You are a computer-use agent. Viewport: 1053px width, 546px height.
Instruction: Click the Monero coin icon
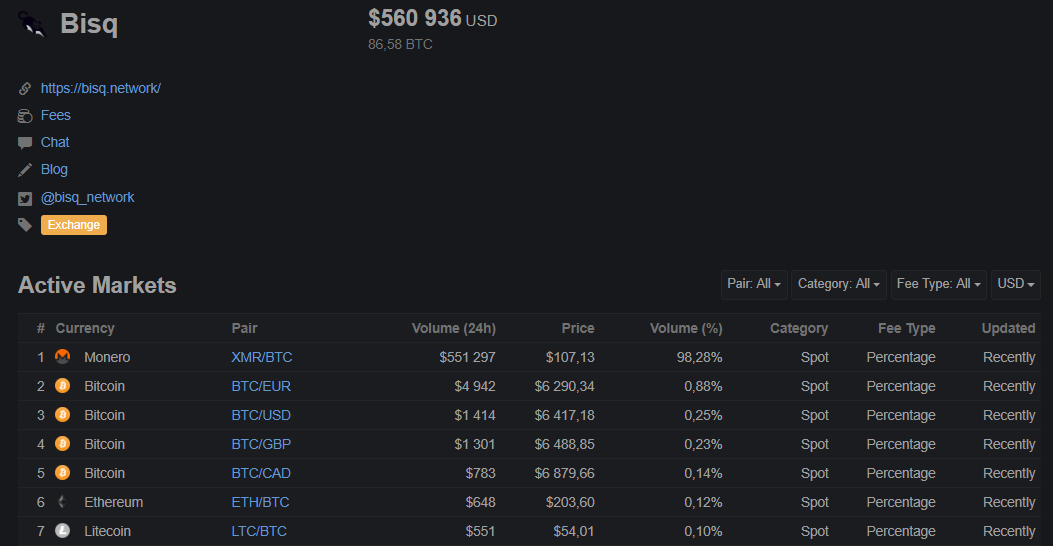(62, 357)
